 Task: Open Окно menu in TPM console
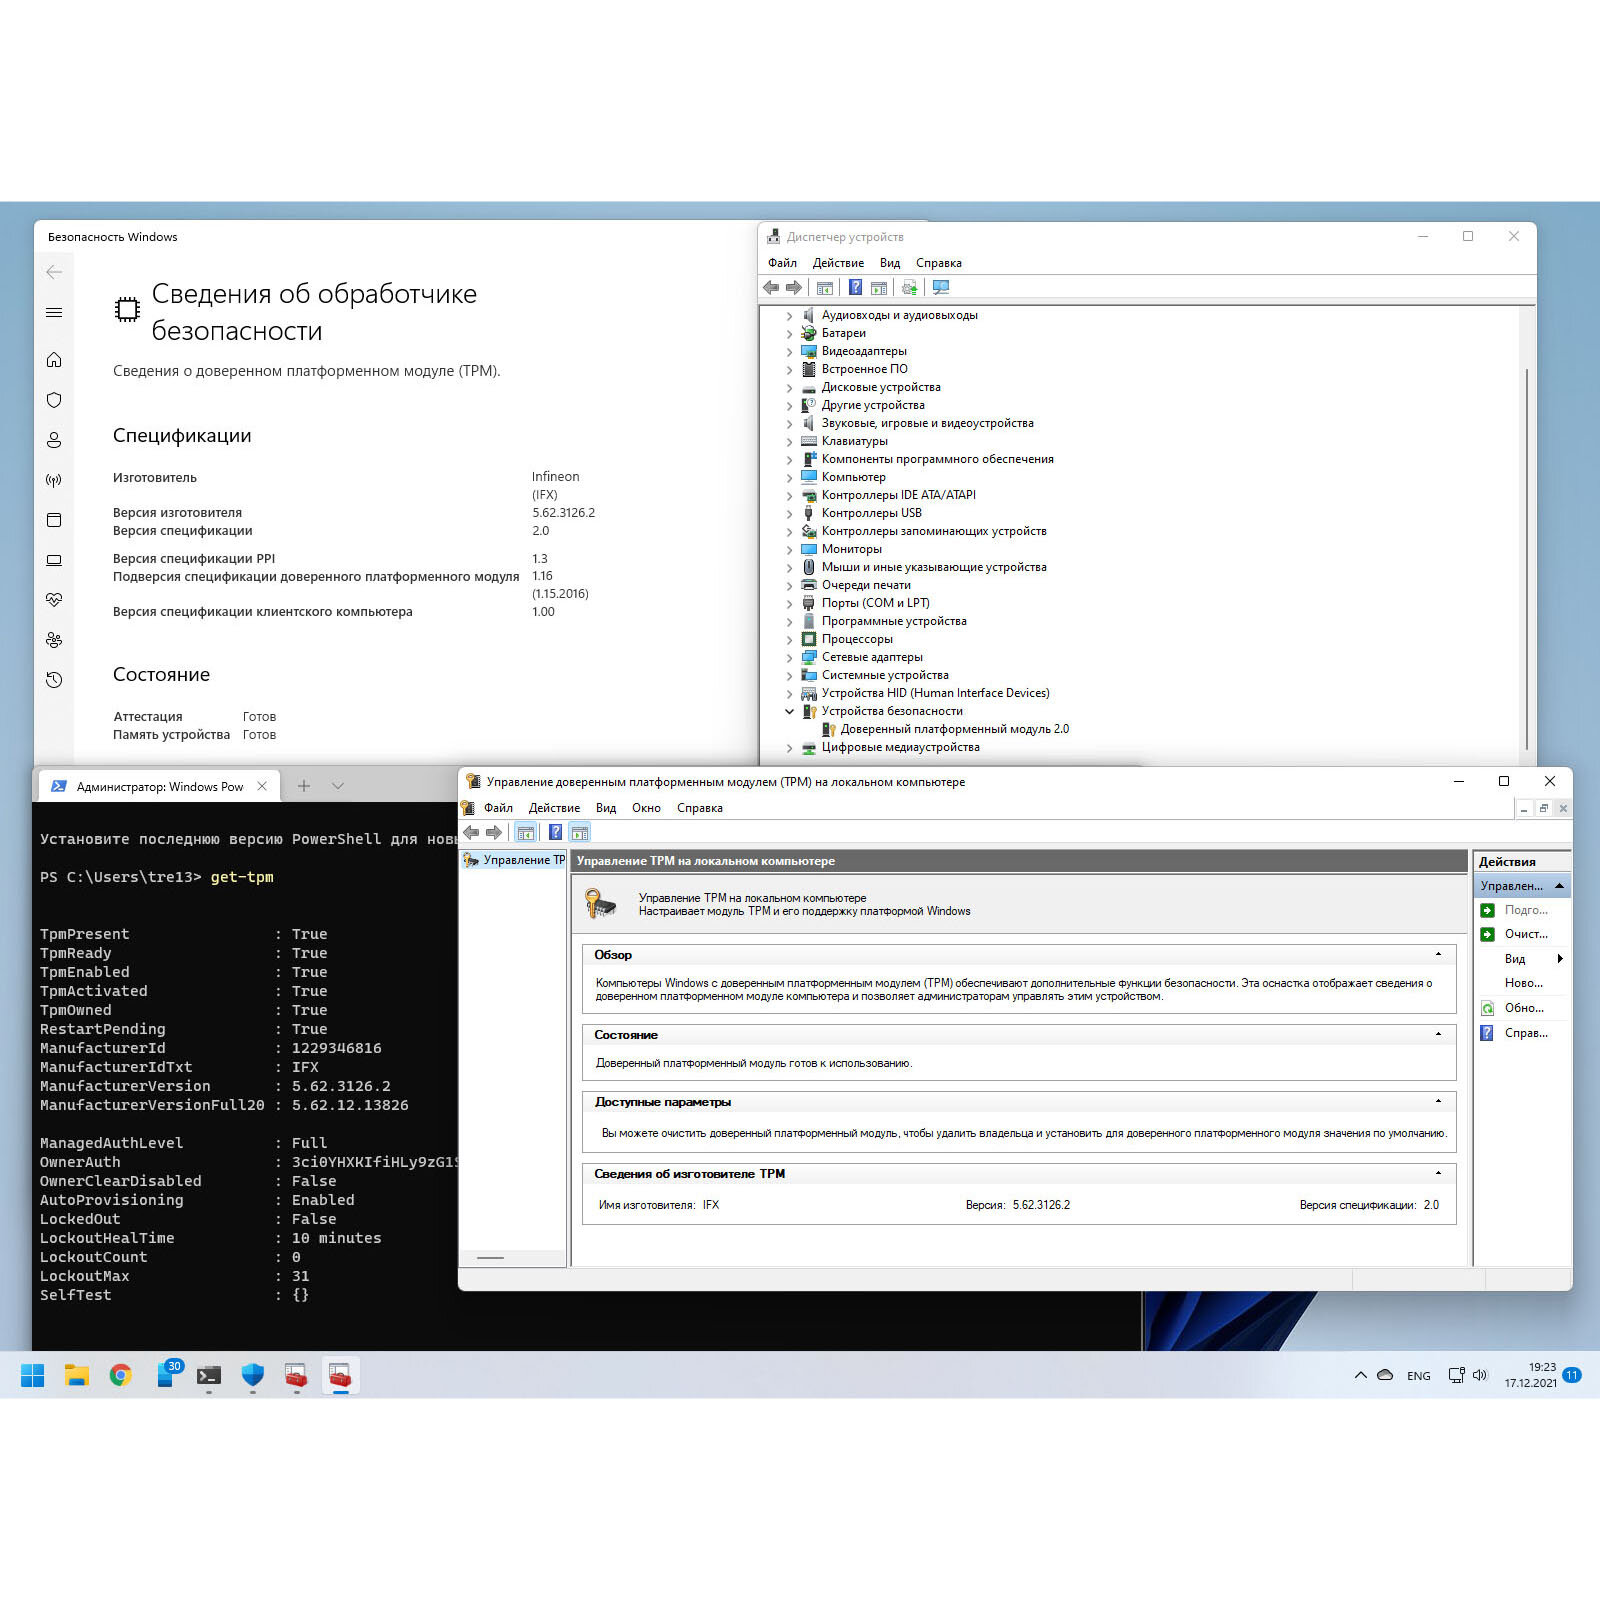click(x=646, y=808)
